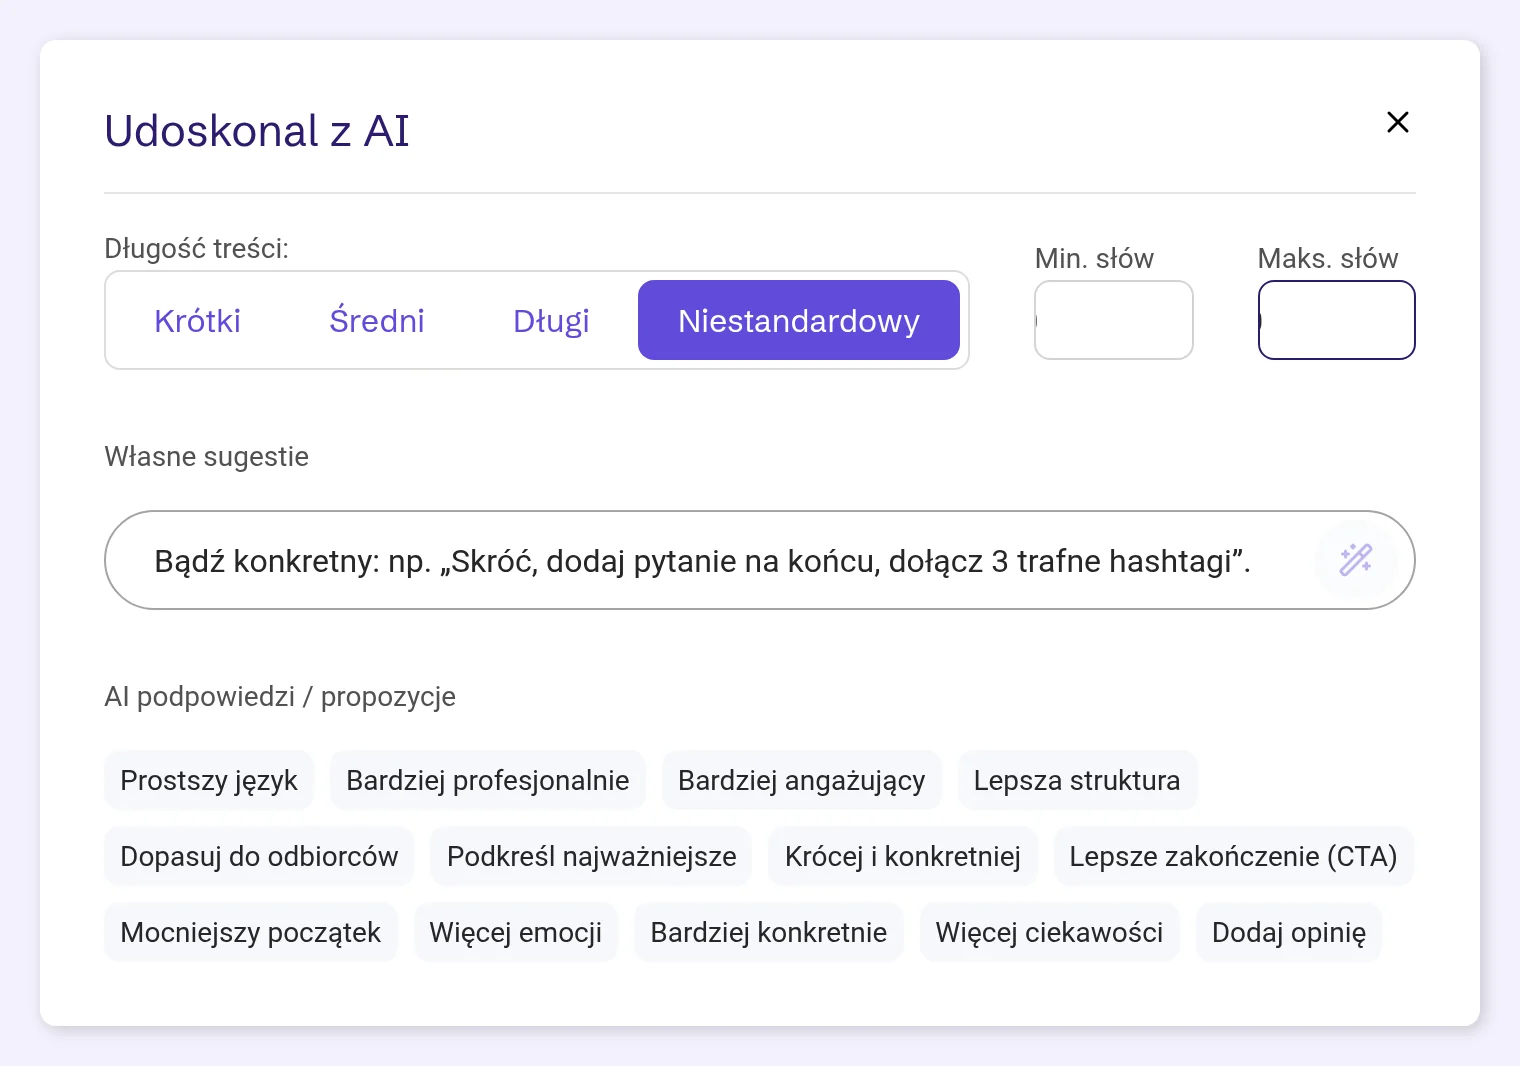Viewport: 1520px width, 1066px height.
Task: Click the Dodaj opinię suggestion chip
Action: (1289, 932)
